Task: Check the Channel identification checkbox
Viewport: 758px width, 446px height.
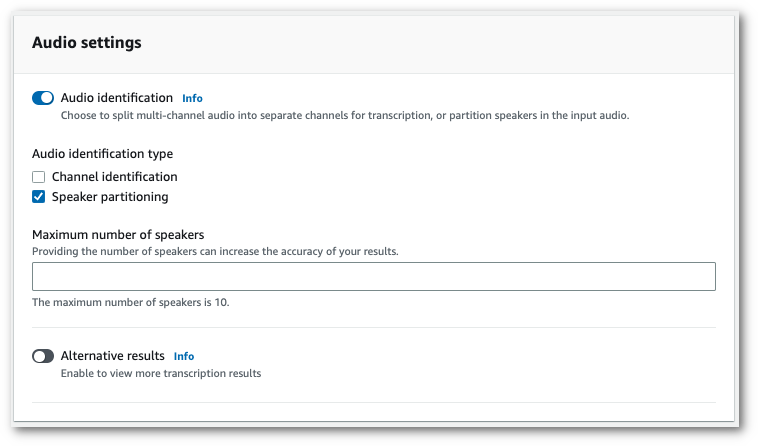Action: (39, 177)
